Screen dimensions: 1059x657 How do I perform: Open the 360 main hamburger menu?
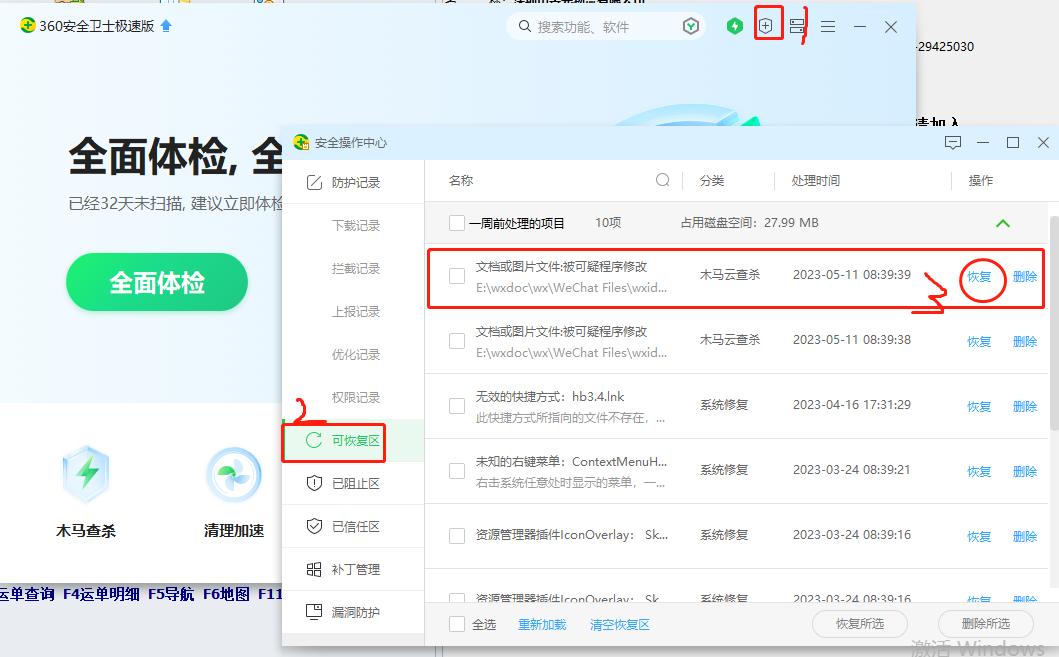(827, 26)
